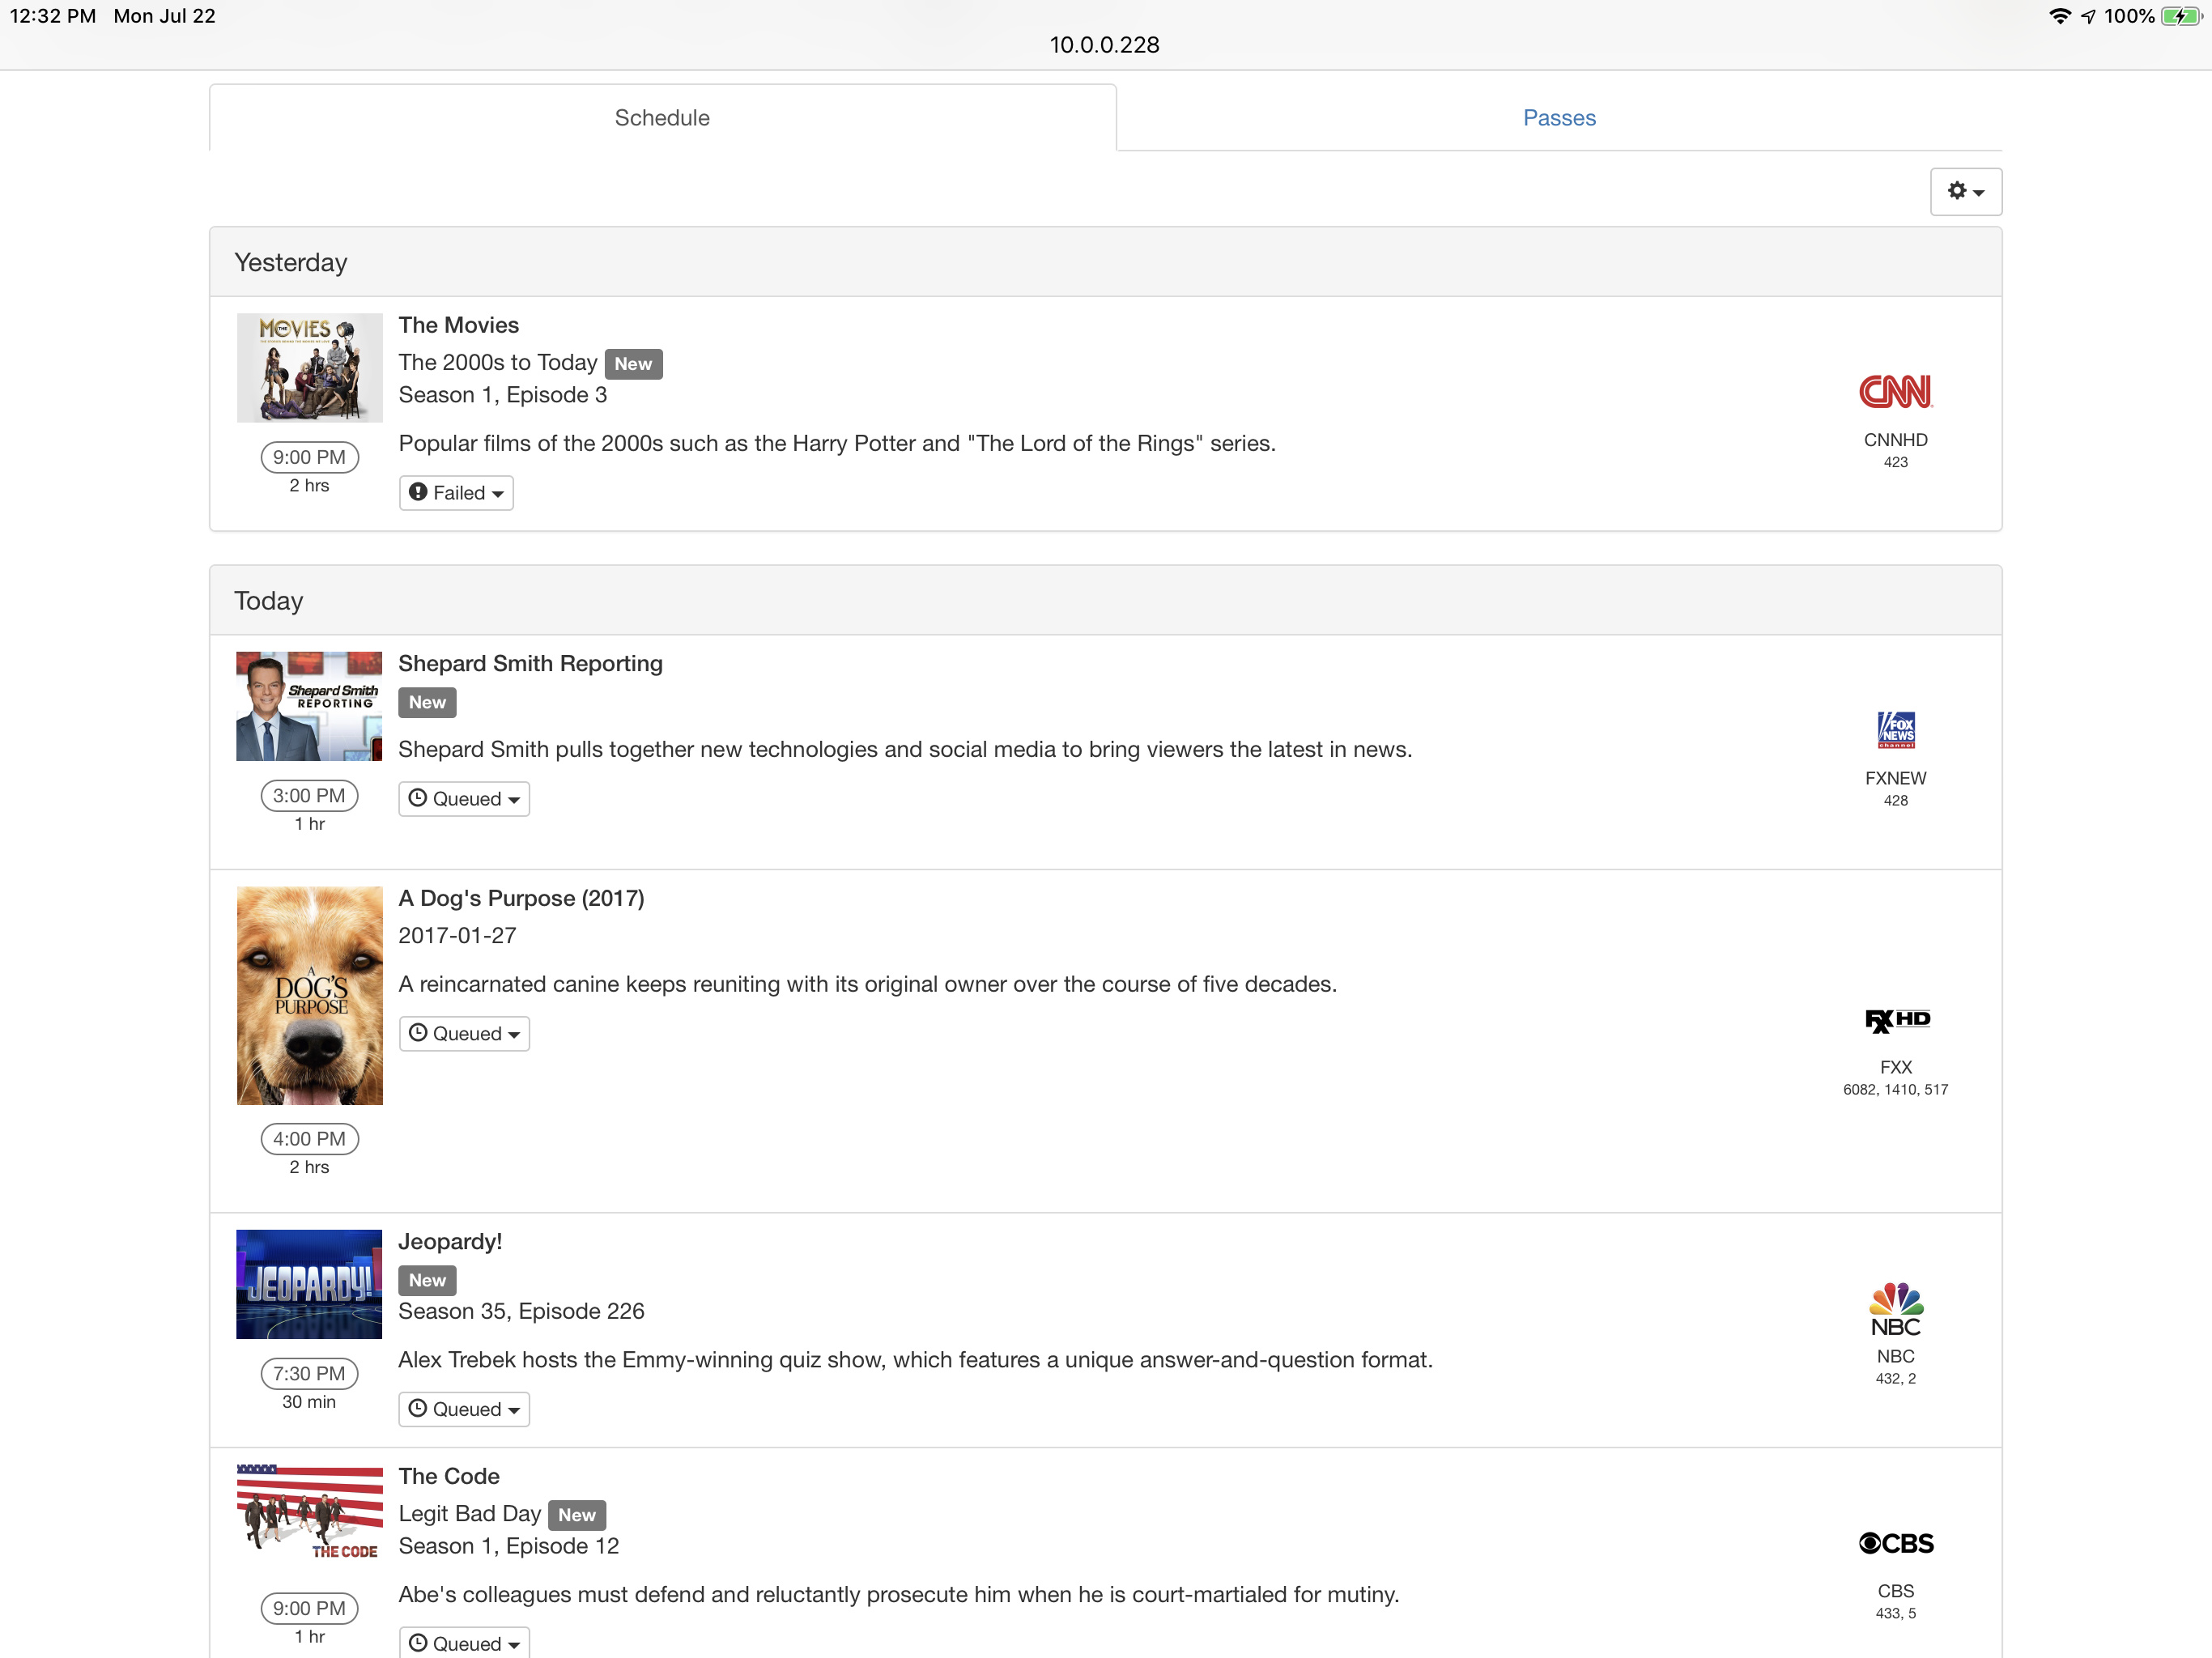
Task: Click the 4:00 PM time badge
Action: (309, 1139)
